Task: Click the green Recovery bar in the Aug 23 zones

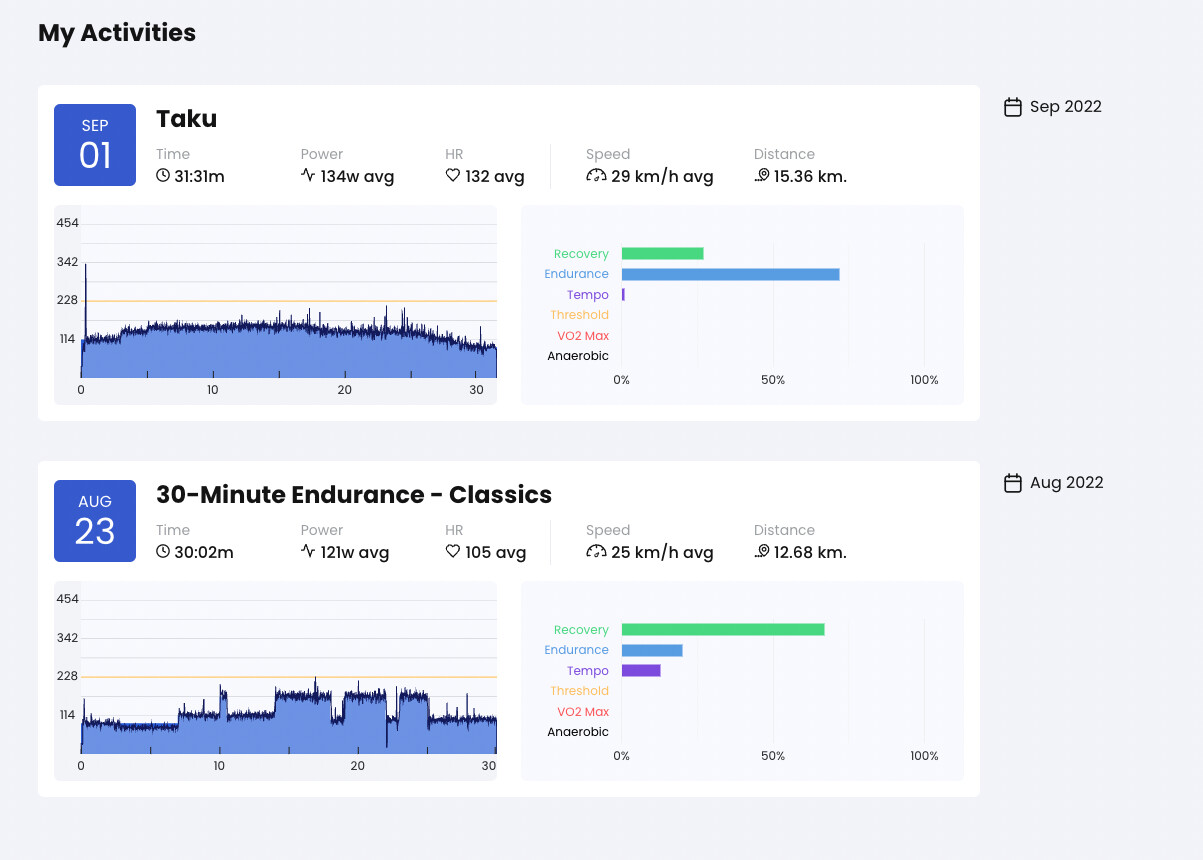Action: tap(723, 630)
